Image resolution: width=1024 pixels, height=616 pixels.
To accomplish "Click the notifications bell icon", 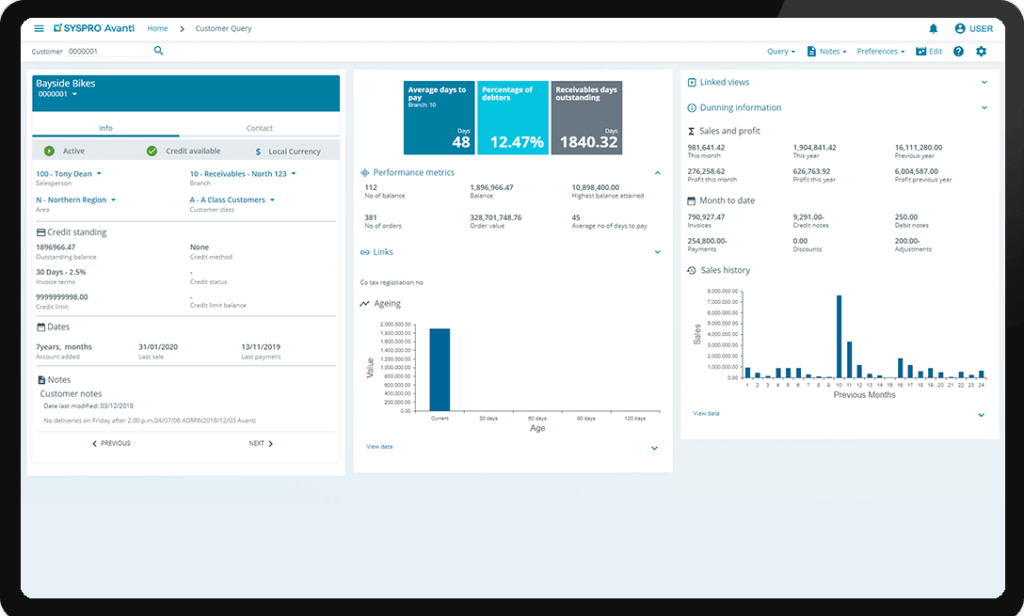I will (932, 28).
